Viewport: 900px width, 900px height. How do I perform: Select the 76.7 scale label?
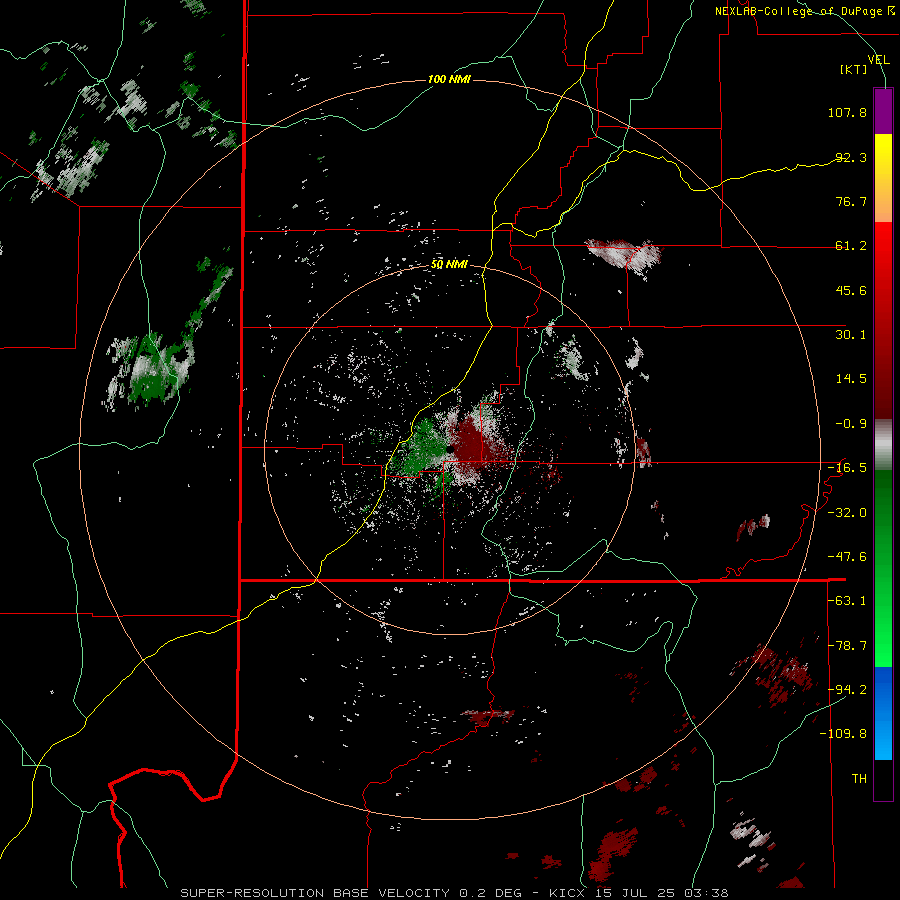[x=851, y=201]
